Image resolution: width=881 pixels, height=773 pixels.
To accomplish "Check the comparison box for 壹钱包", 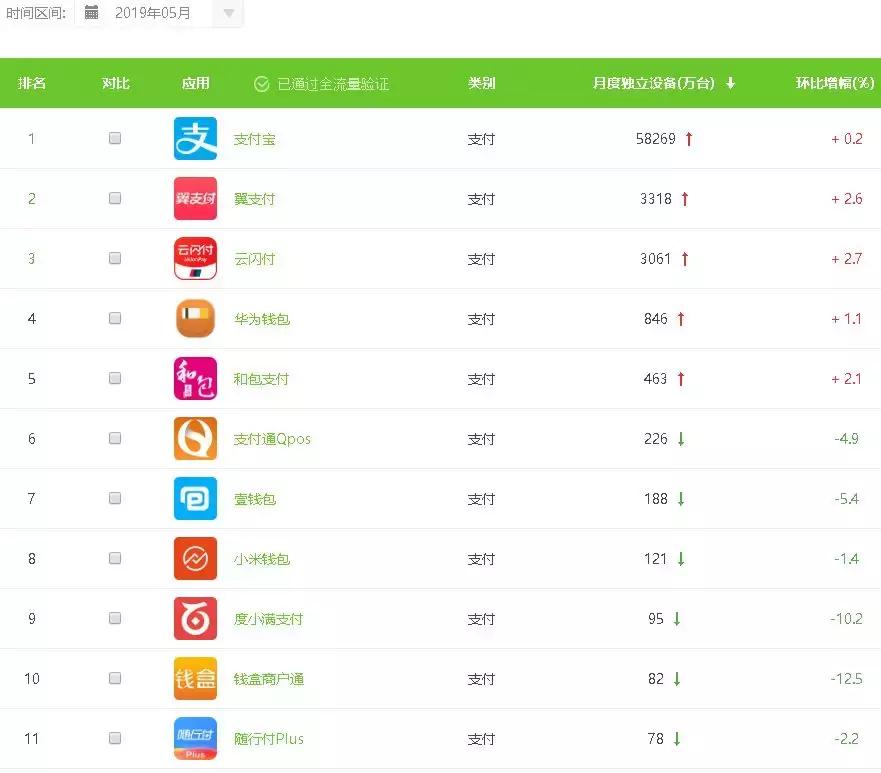I will 115,498.
